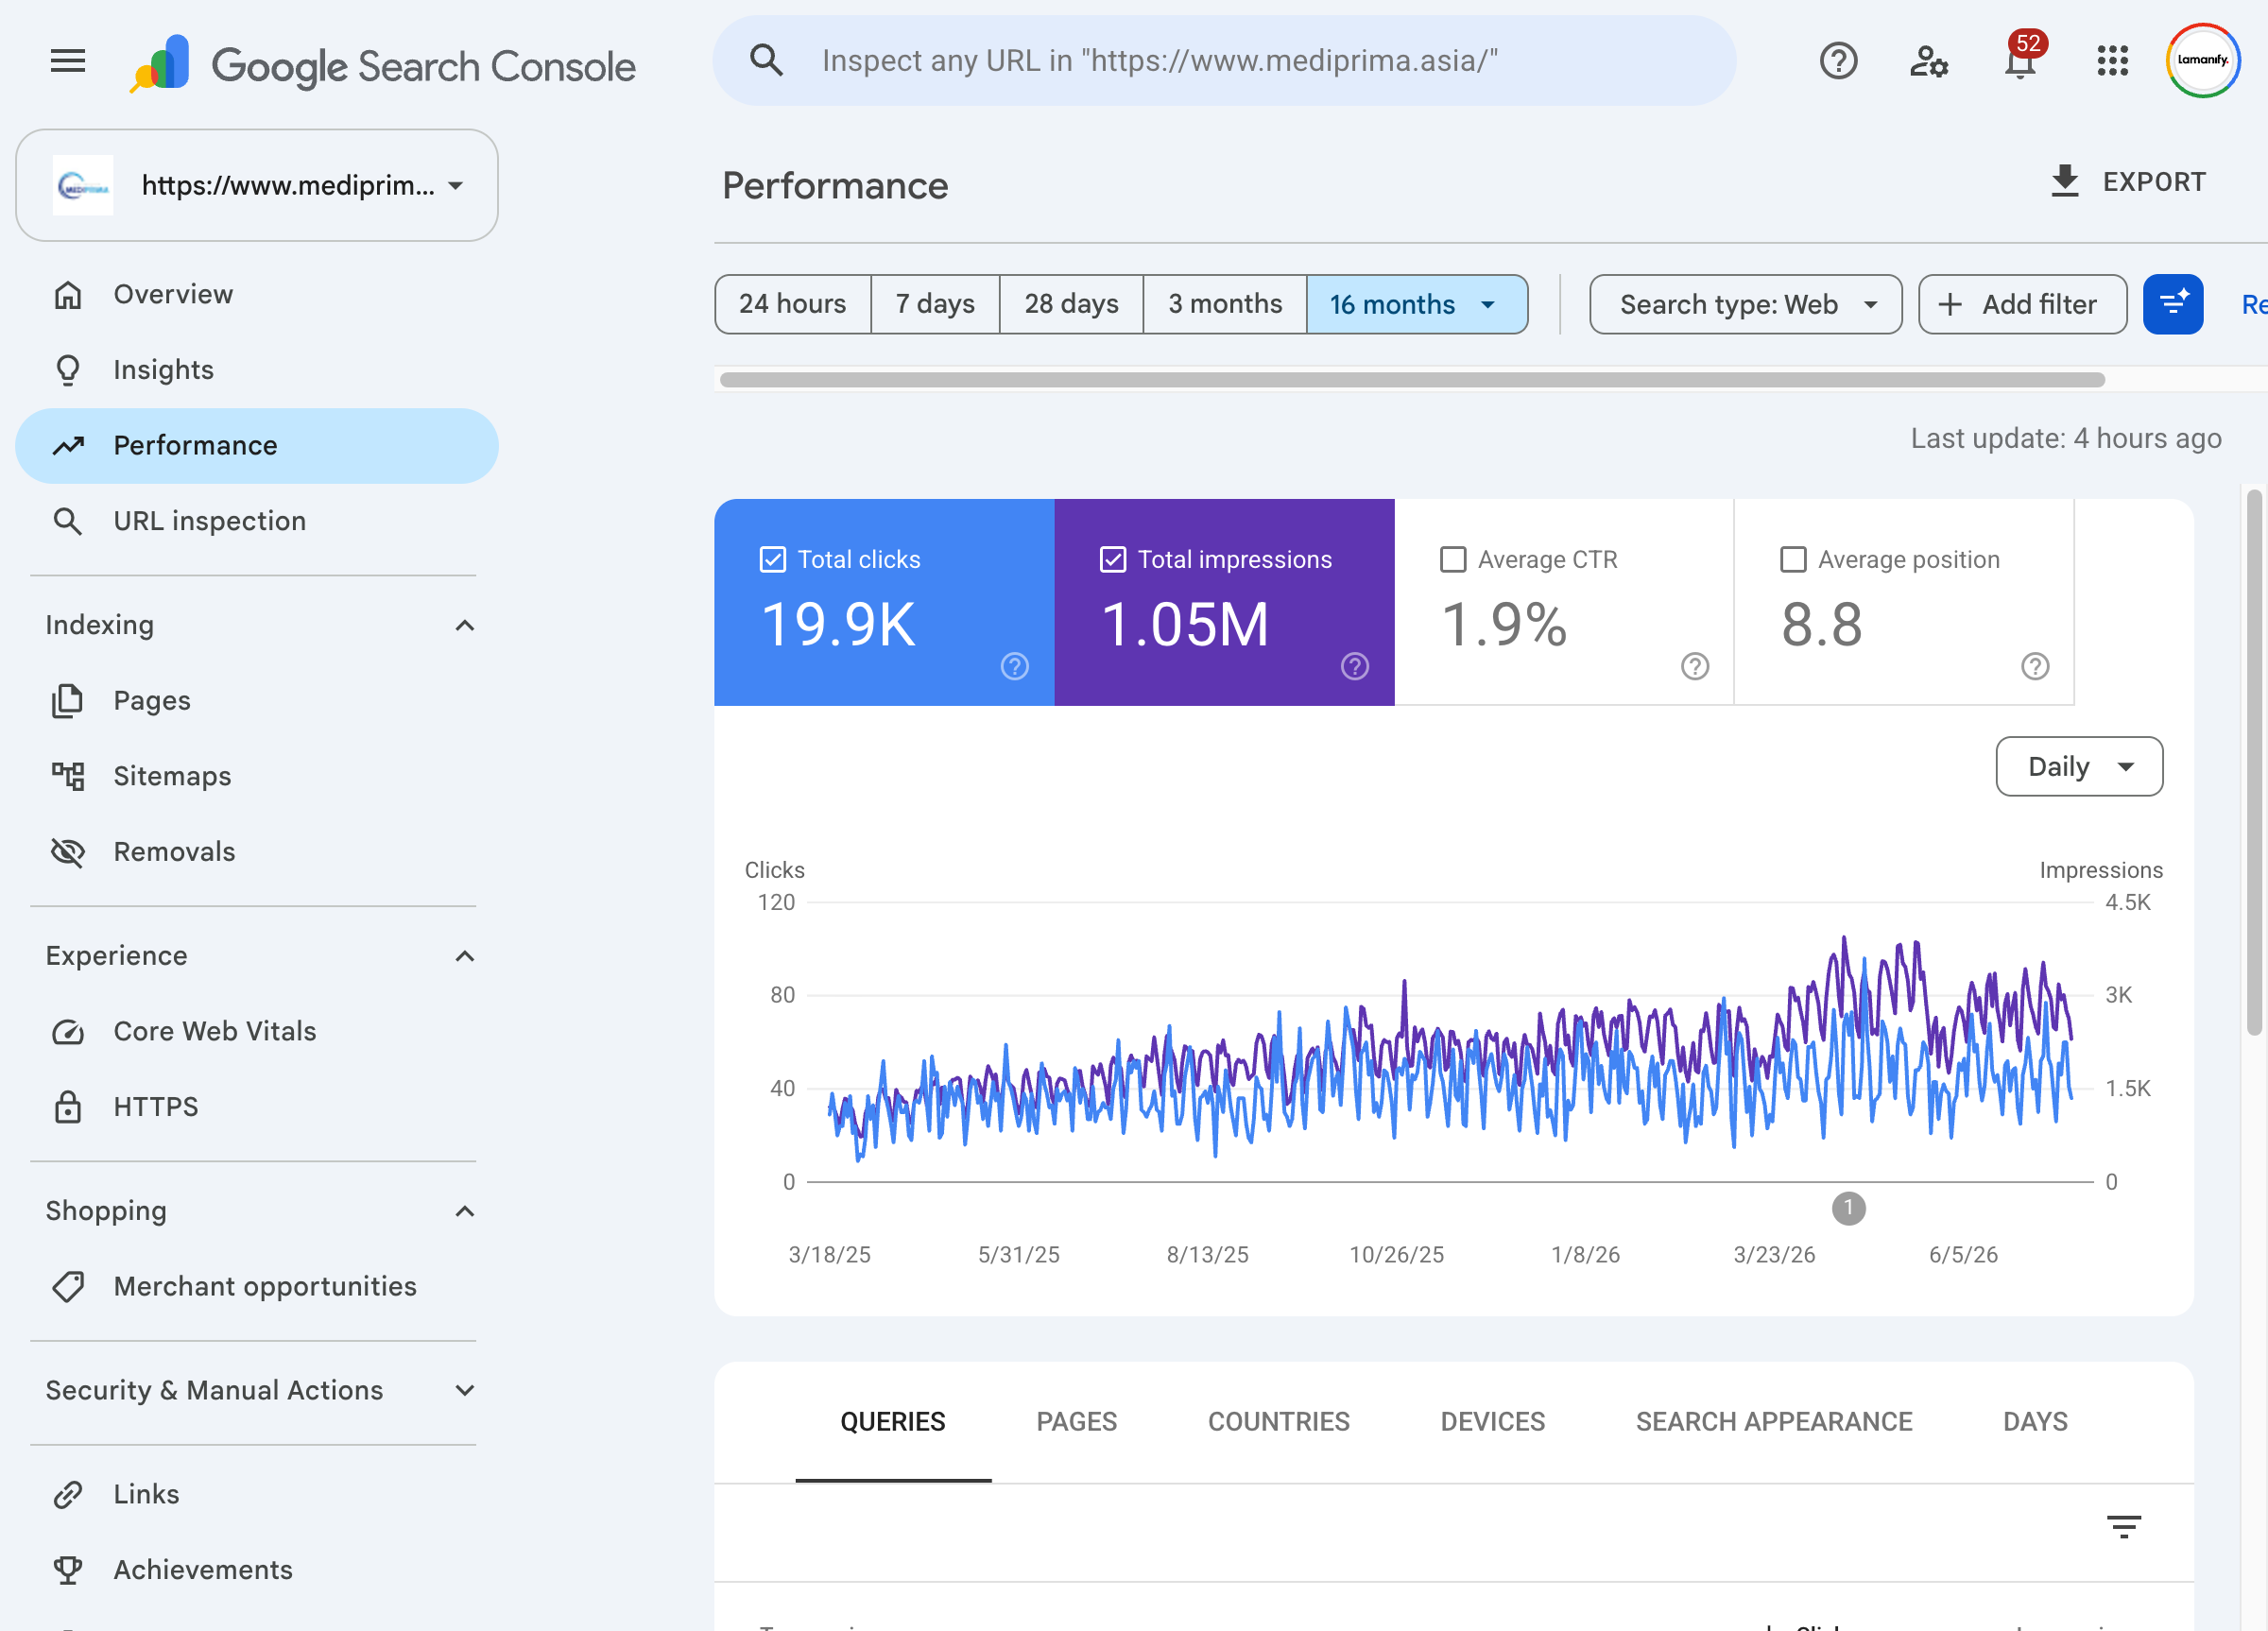Click the Achievements trophy icon

pyautogui.click(x=68, y=1570)
